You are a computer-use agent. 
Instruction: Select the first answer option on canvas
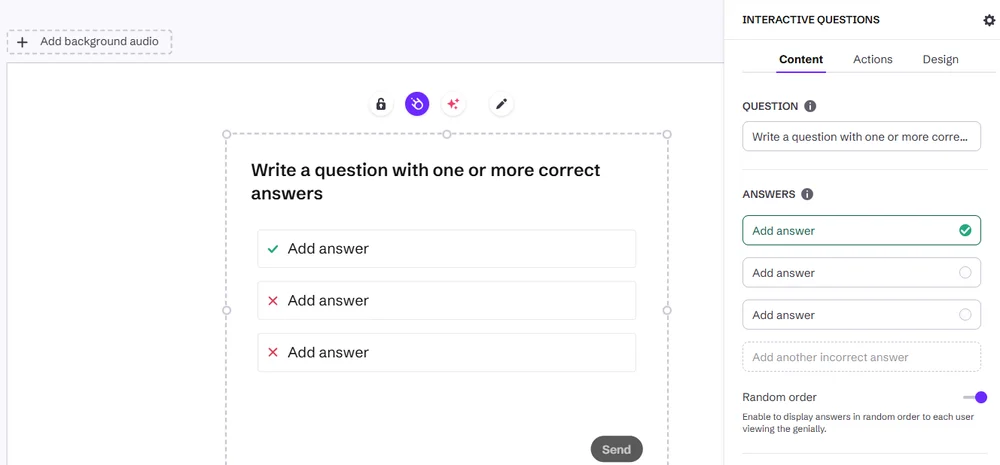pos(446,249)
